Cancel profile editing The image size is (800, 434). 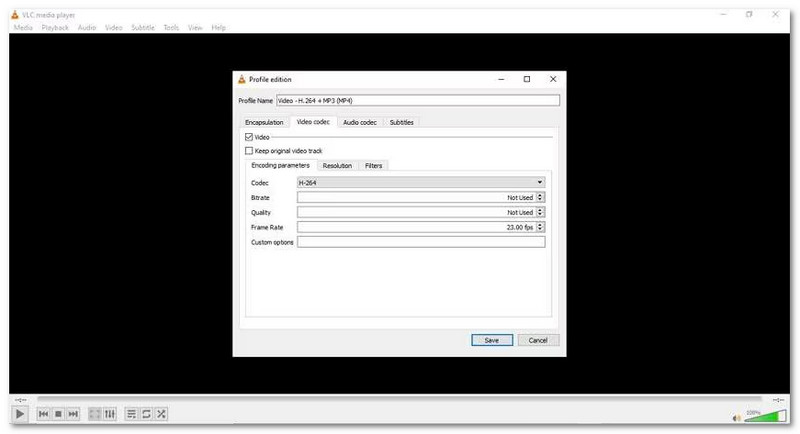pyautogui.click(x=538, y=340)
